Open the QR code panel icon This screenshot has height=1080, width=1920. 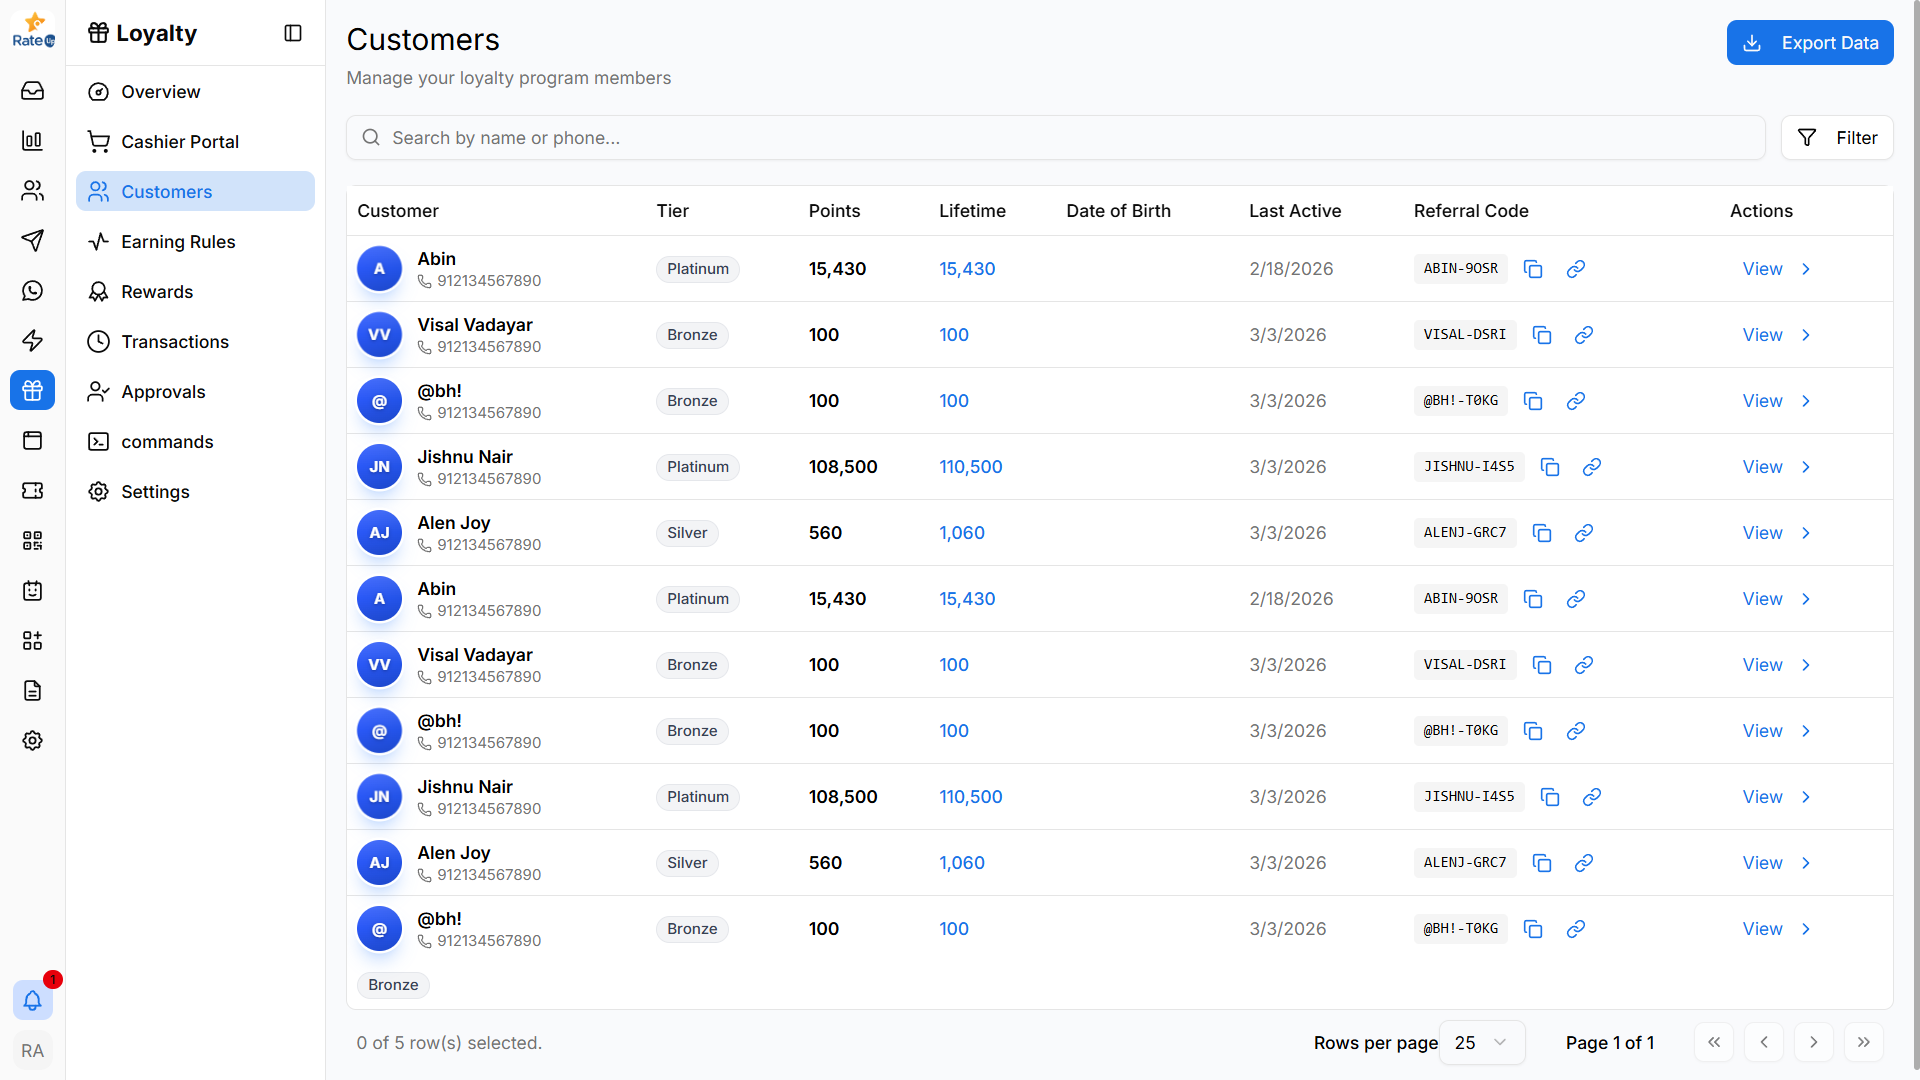(32, 541)
